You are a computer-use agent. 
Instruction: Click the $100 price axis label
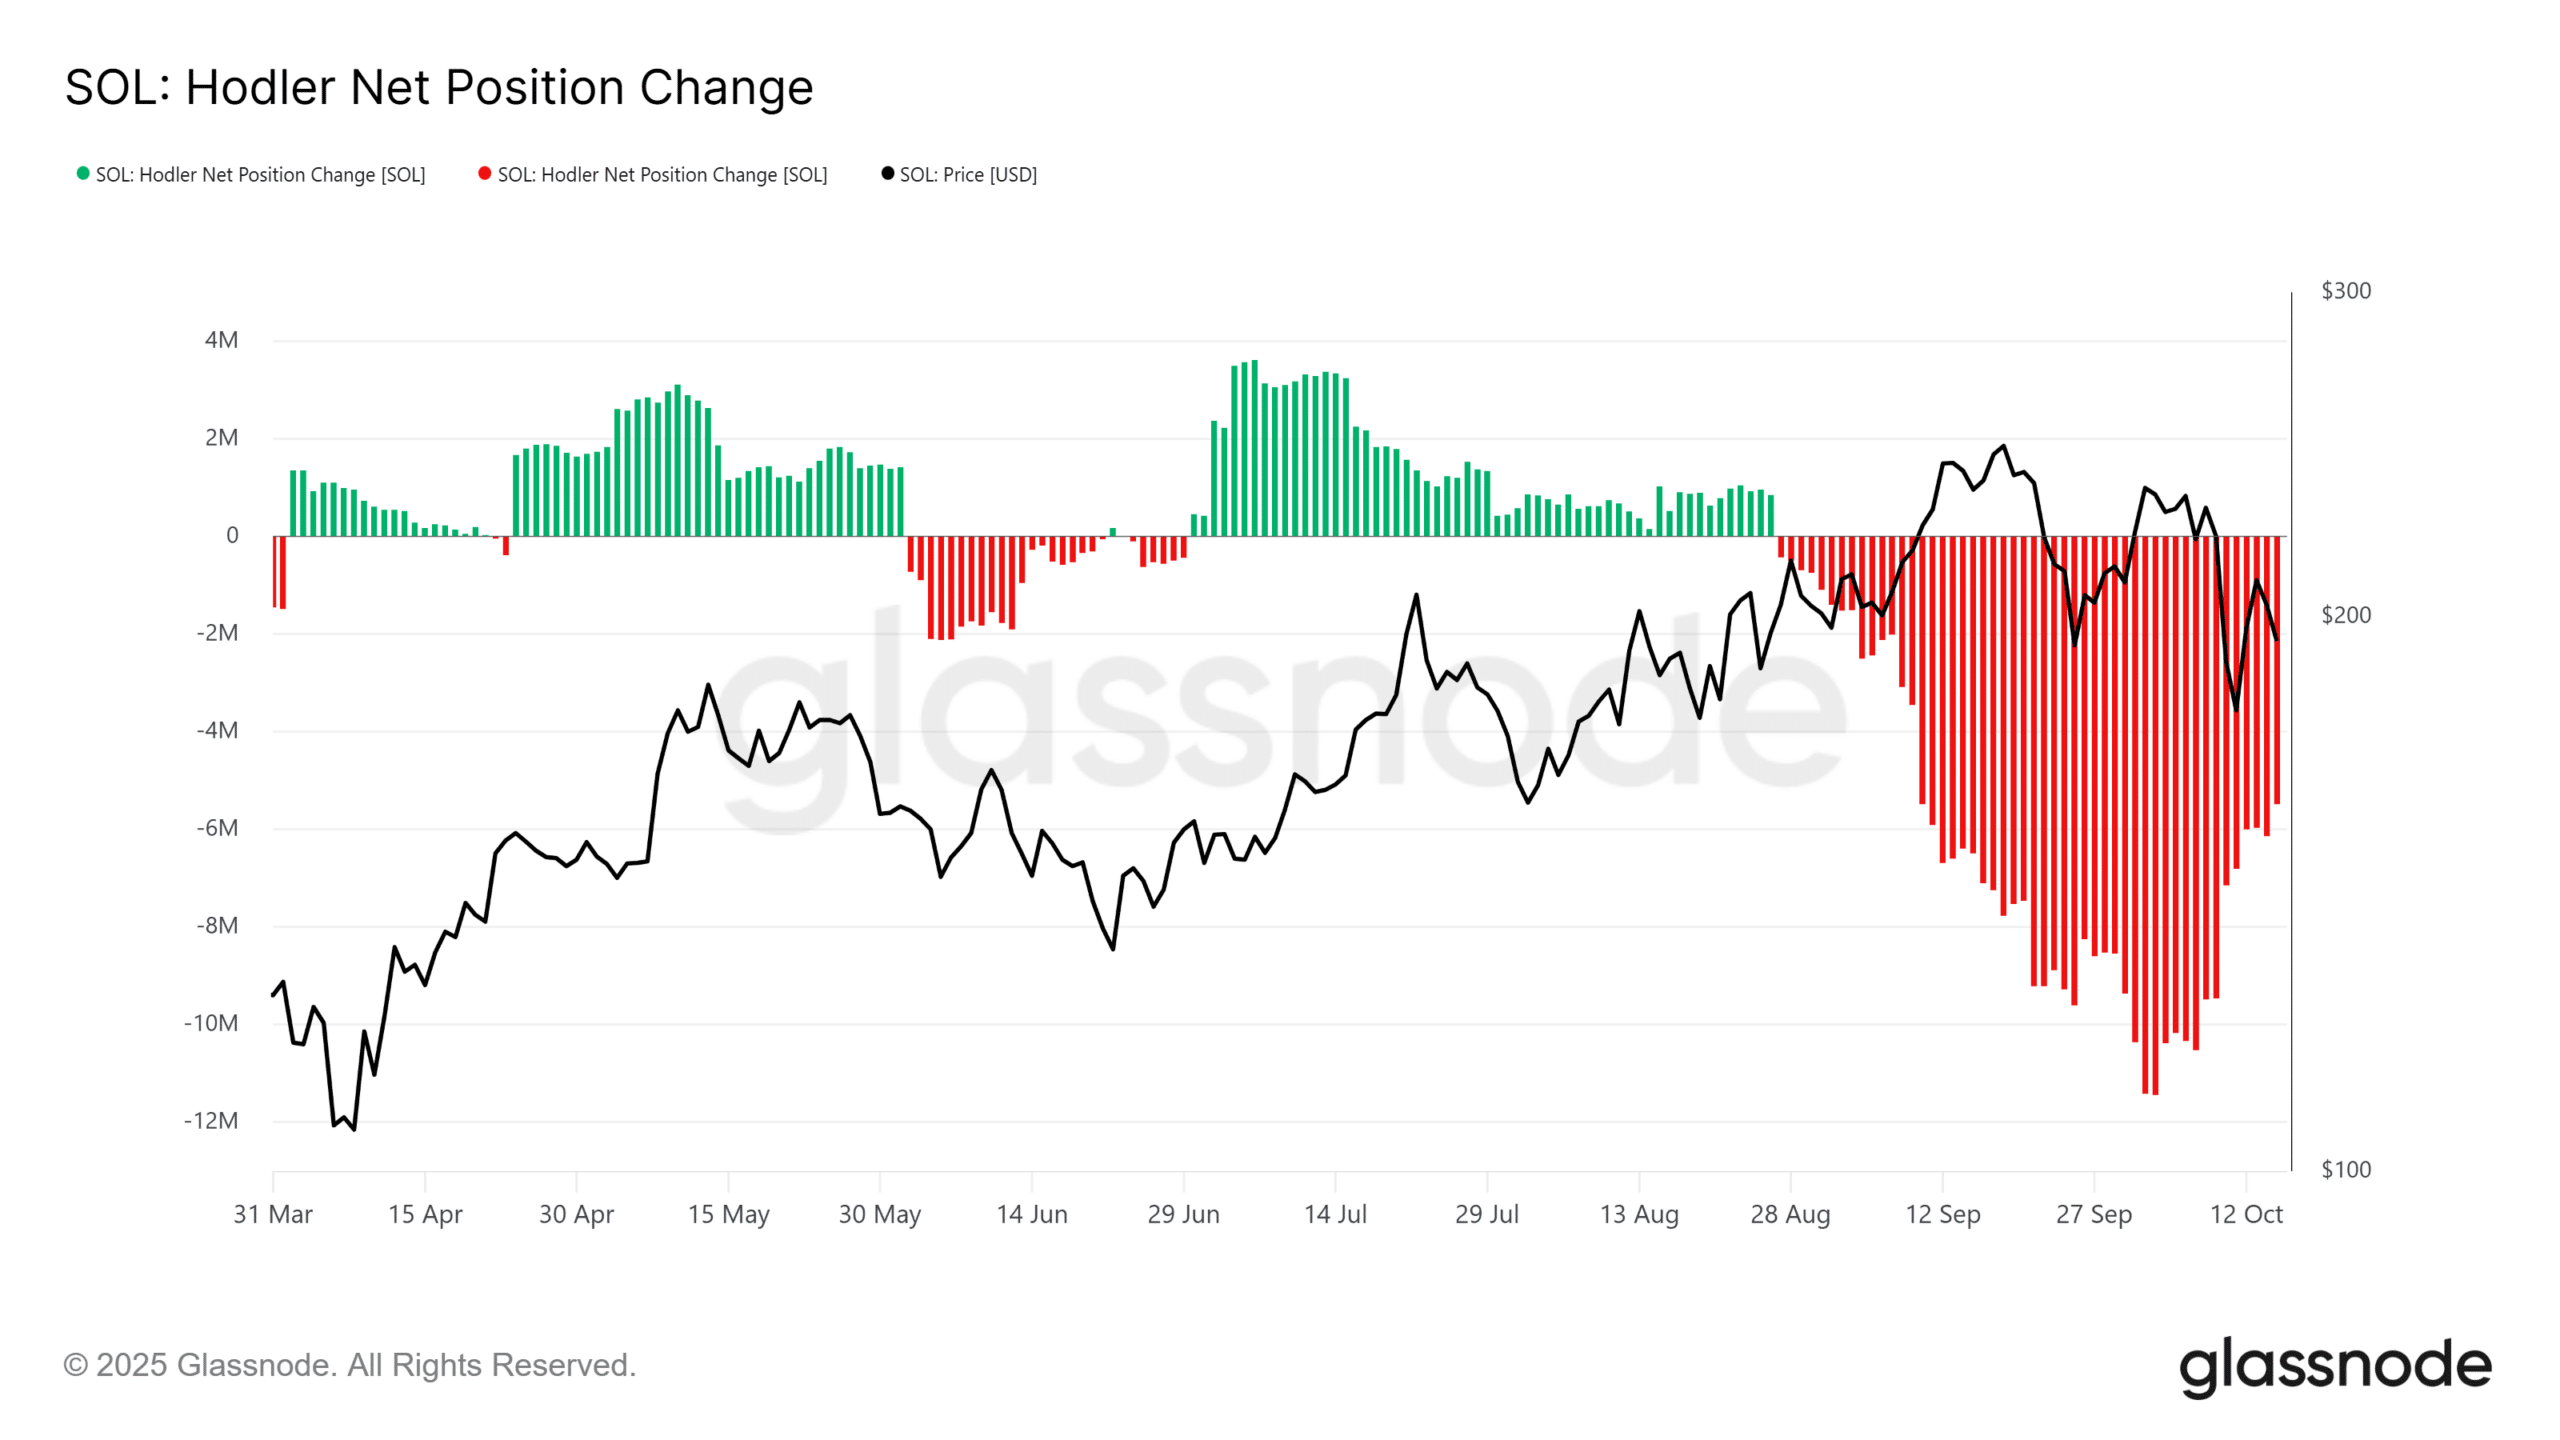pyautogui.click(x=2346, y=1169)
